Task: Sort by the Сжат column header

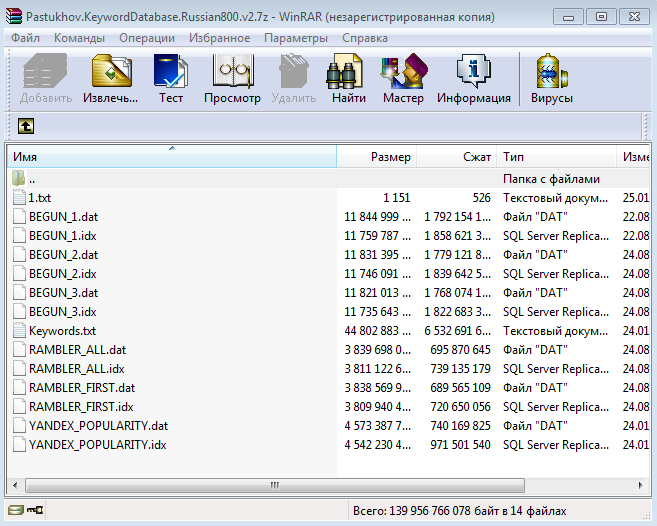Action: [x=457, y=157]
